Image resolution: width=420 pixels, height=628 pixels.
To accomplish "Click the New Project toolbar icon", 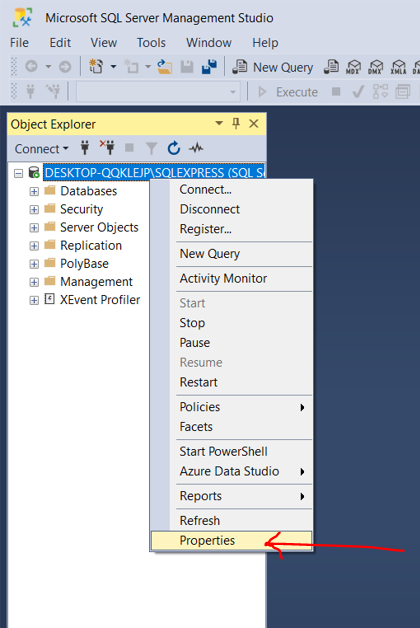I will (x=96, y=66).
